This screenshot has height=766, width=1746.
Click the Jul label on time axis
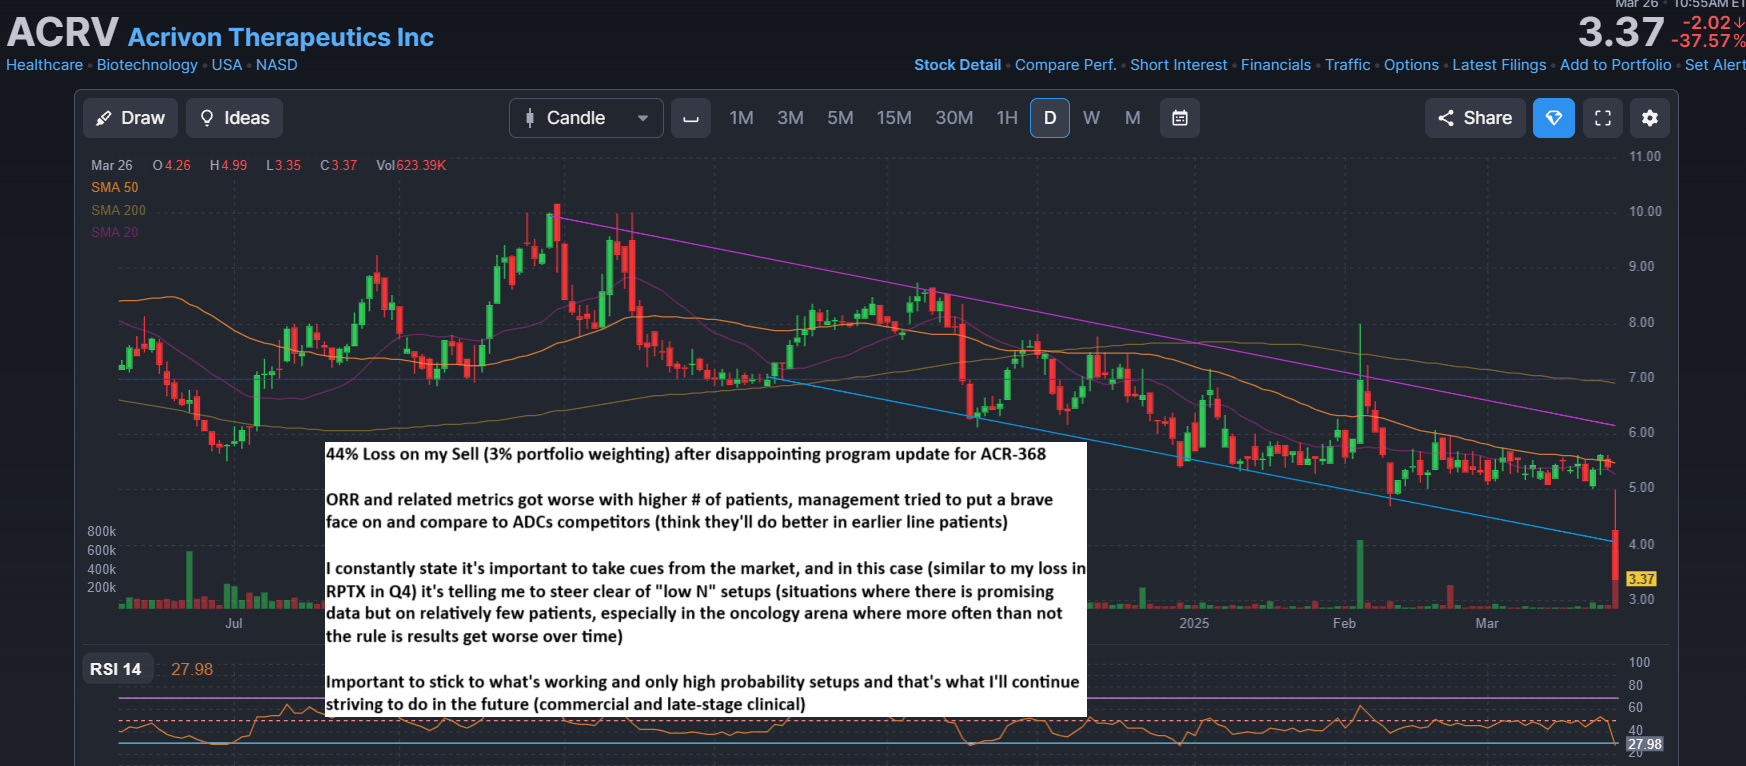point(234,623)
